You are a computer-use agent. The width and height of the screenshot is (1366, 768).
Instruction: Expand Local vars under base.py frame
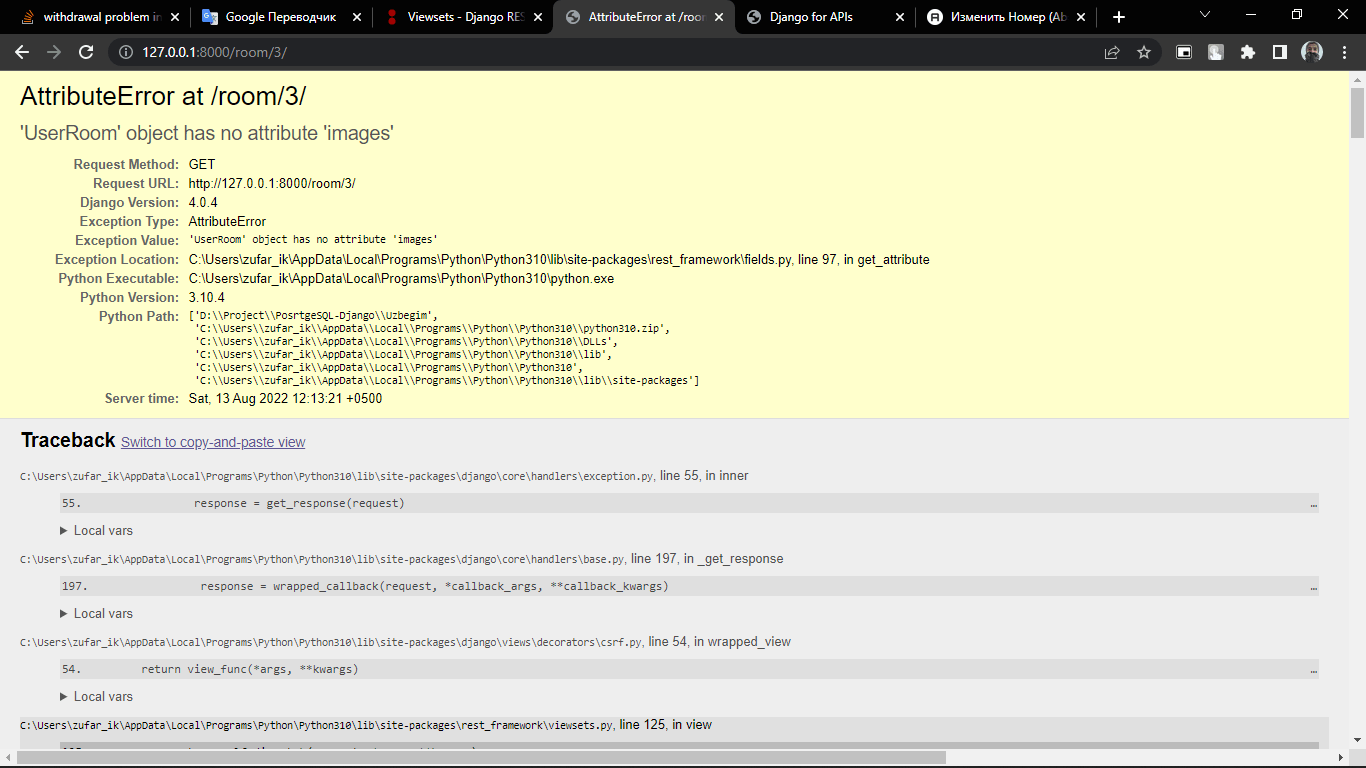pyautogui.click(x=96, y=614)
